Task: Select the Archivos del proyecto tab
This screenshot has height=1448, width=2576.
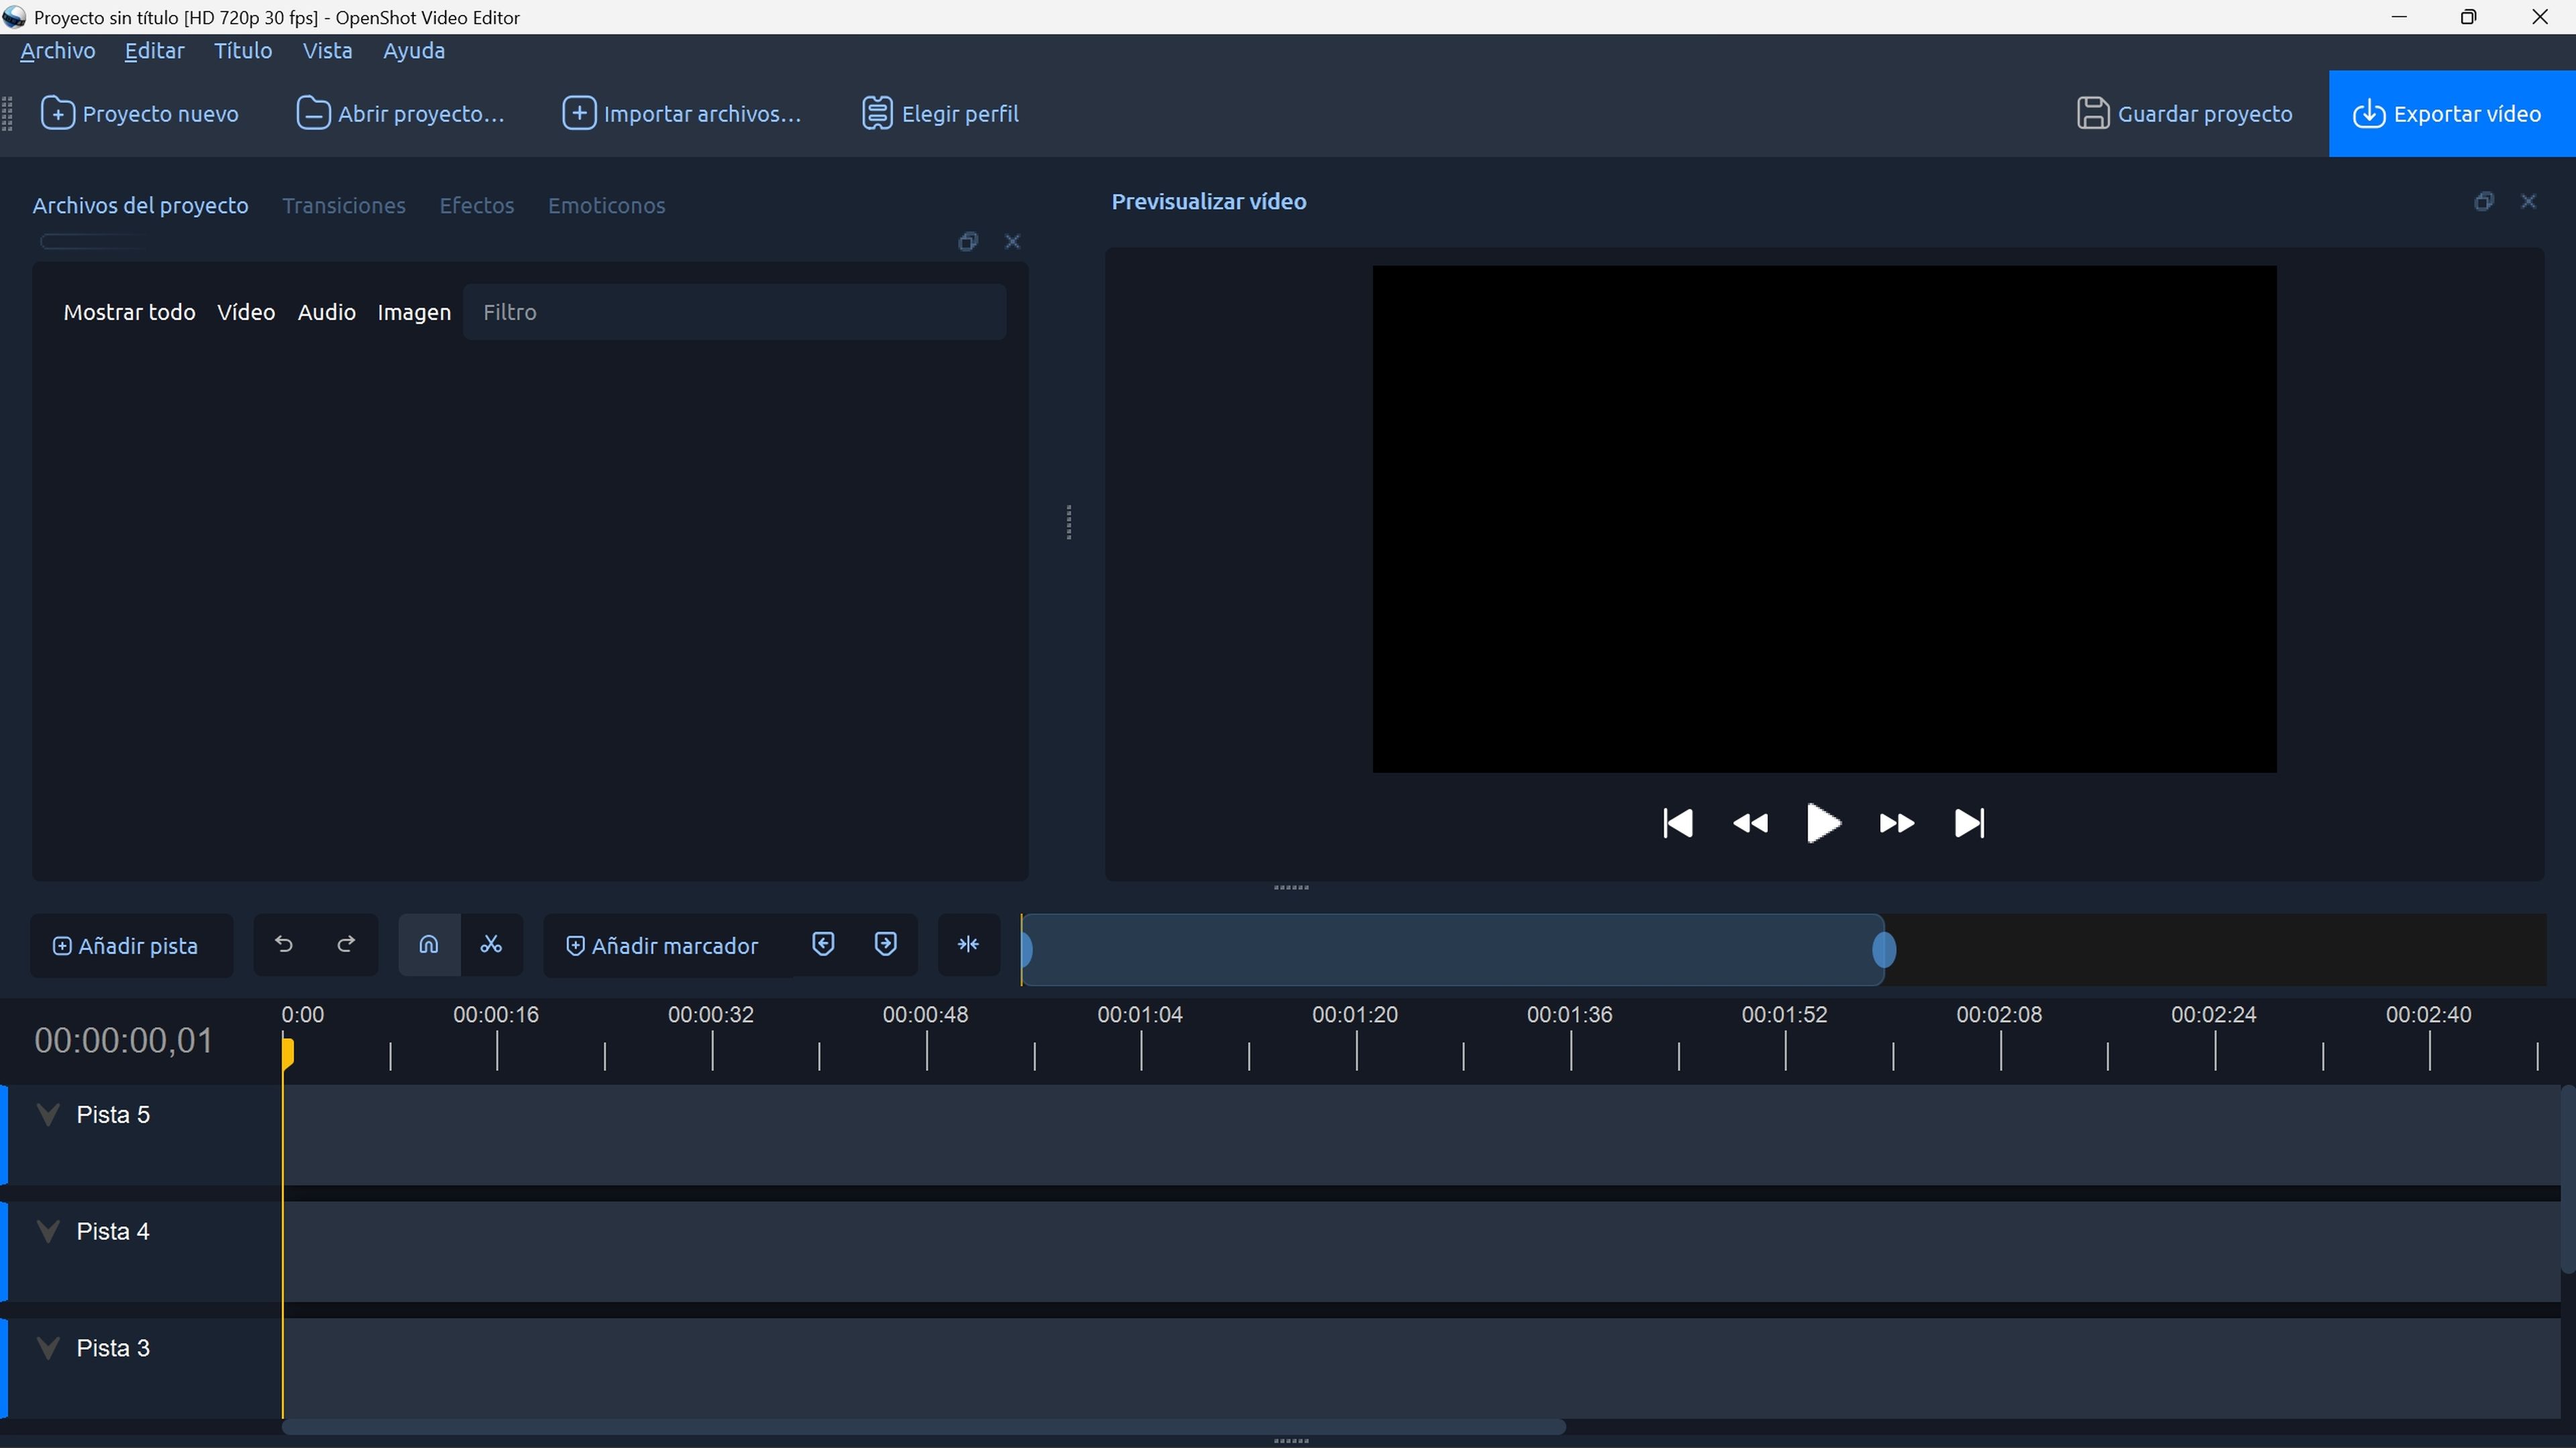Action: (140, 206)
